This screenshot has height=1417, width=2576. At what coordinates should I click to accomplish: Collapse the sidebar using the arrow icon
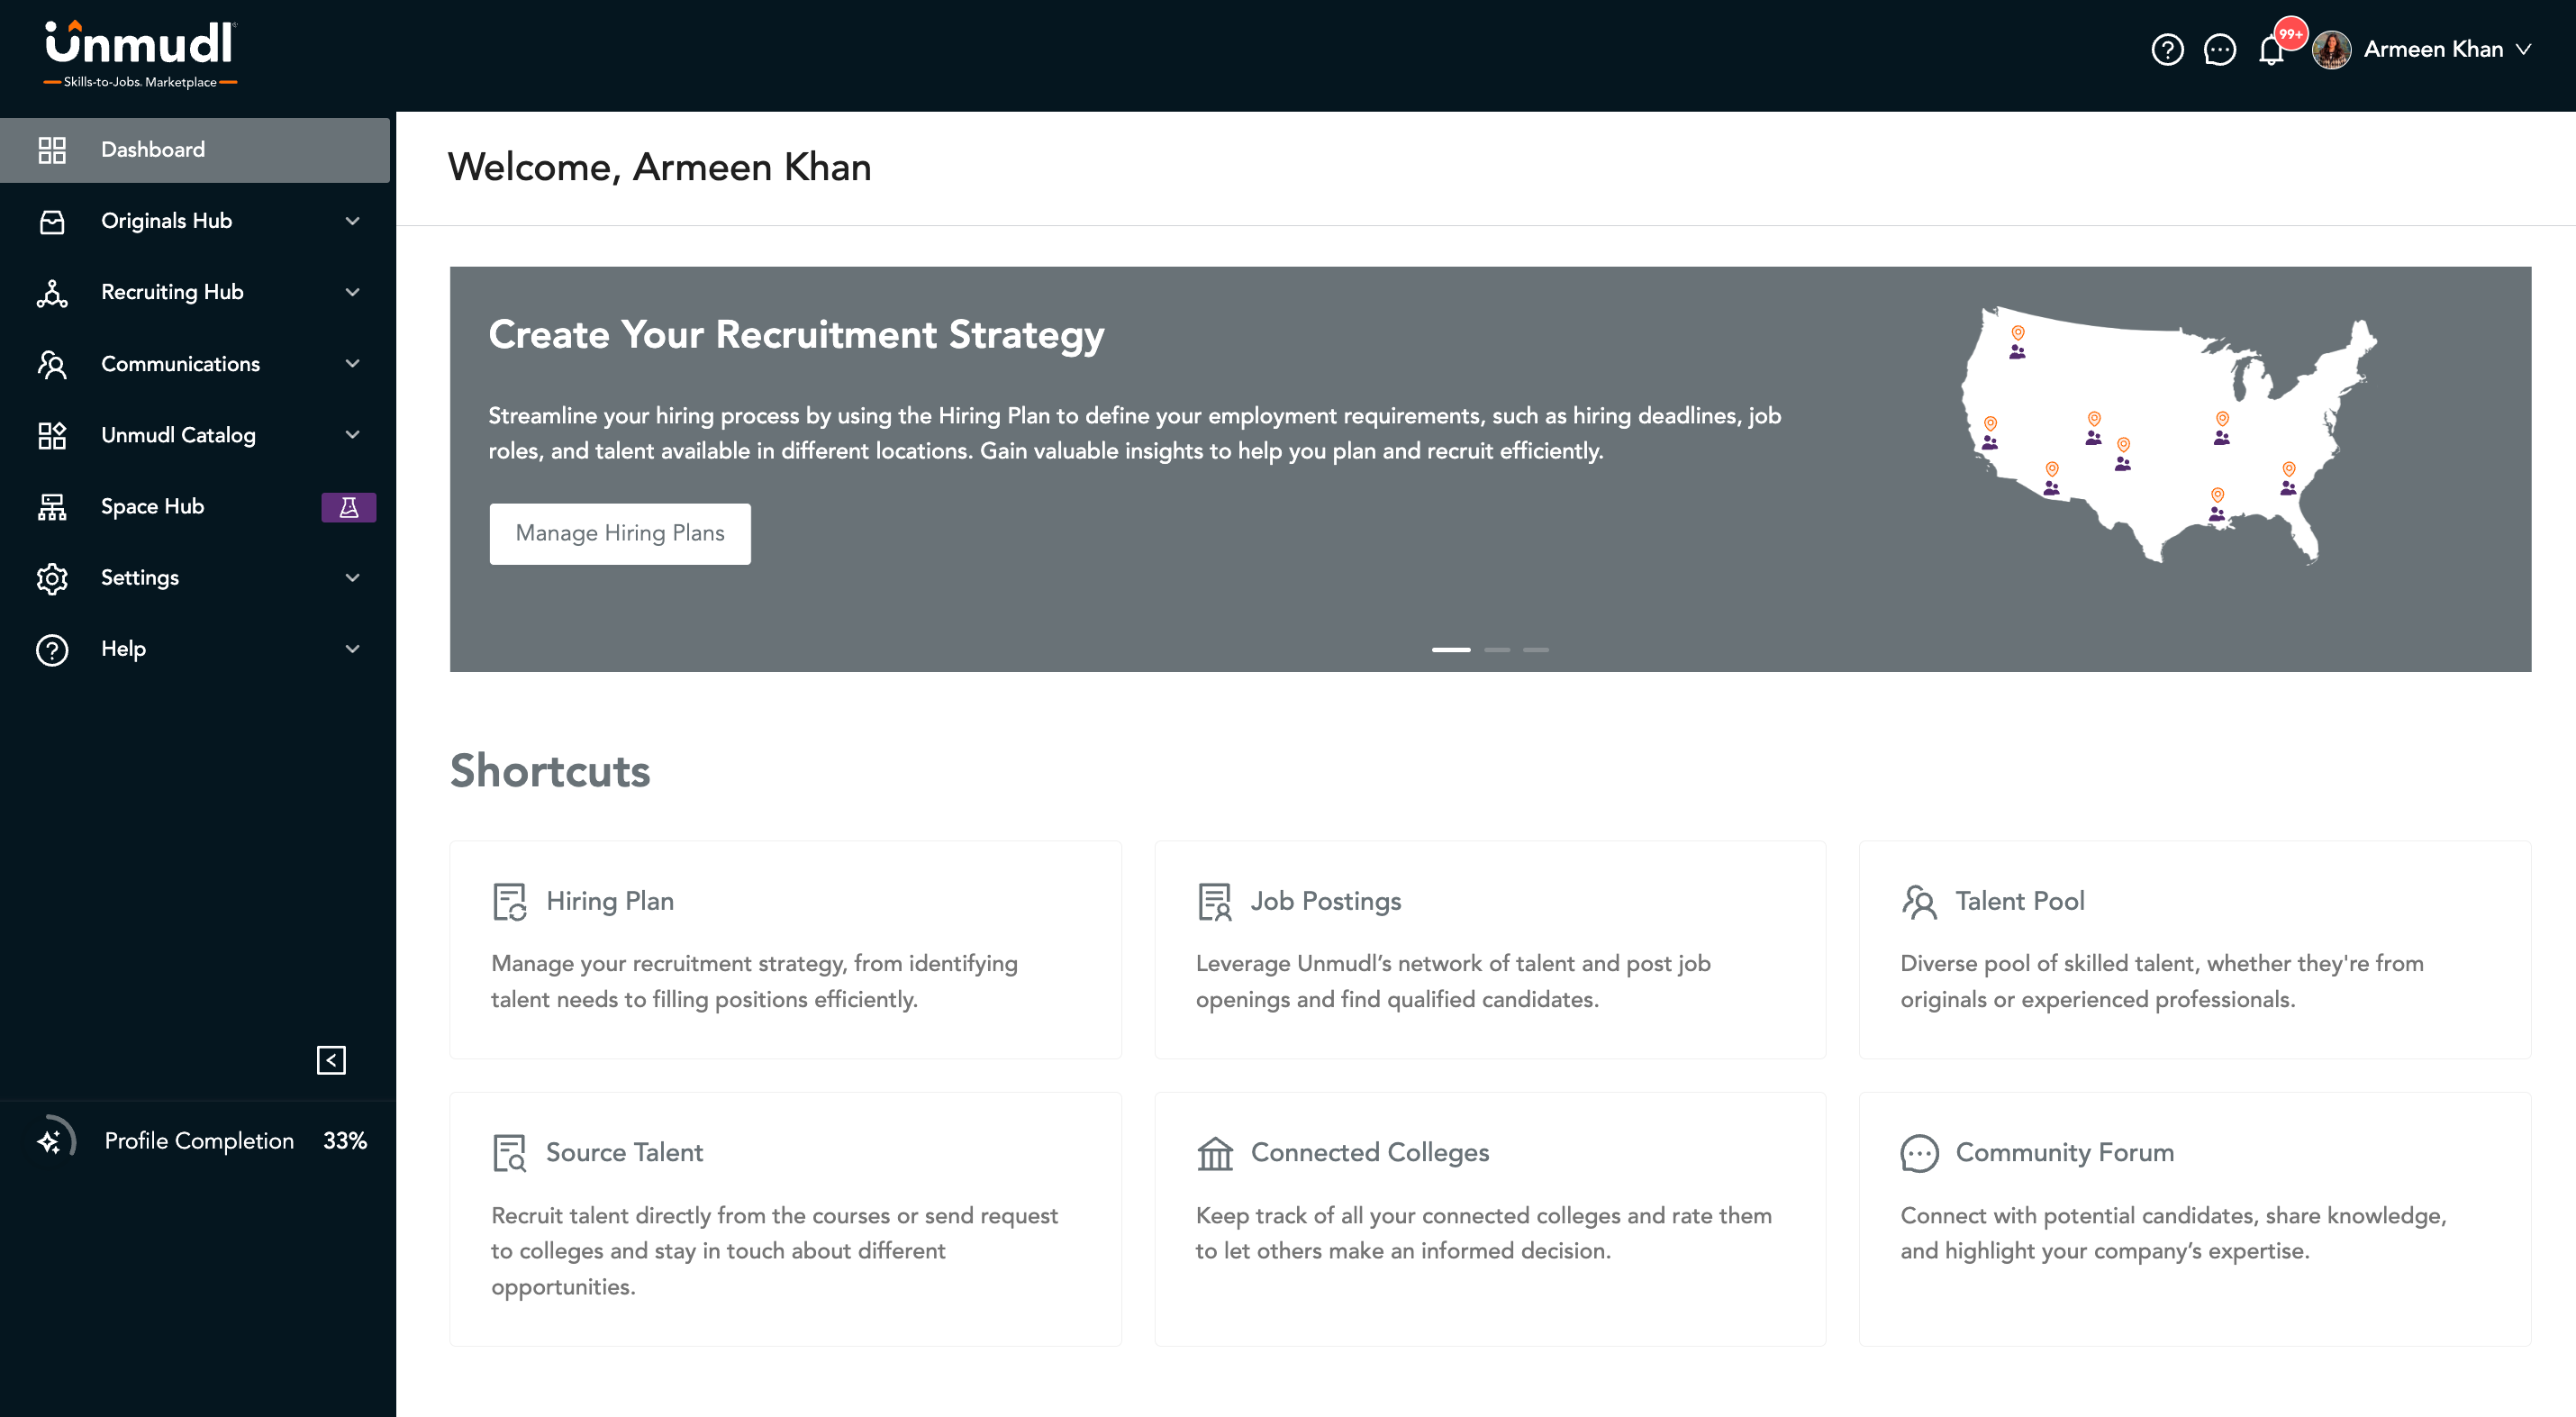(x=331, y=1060)
